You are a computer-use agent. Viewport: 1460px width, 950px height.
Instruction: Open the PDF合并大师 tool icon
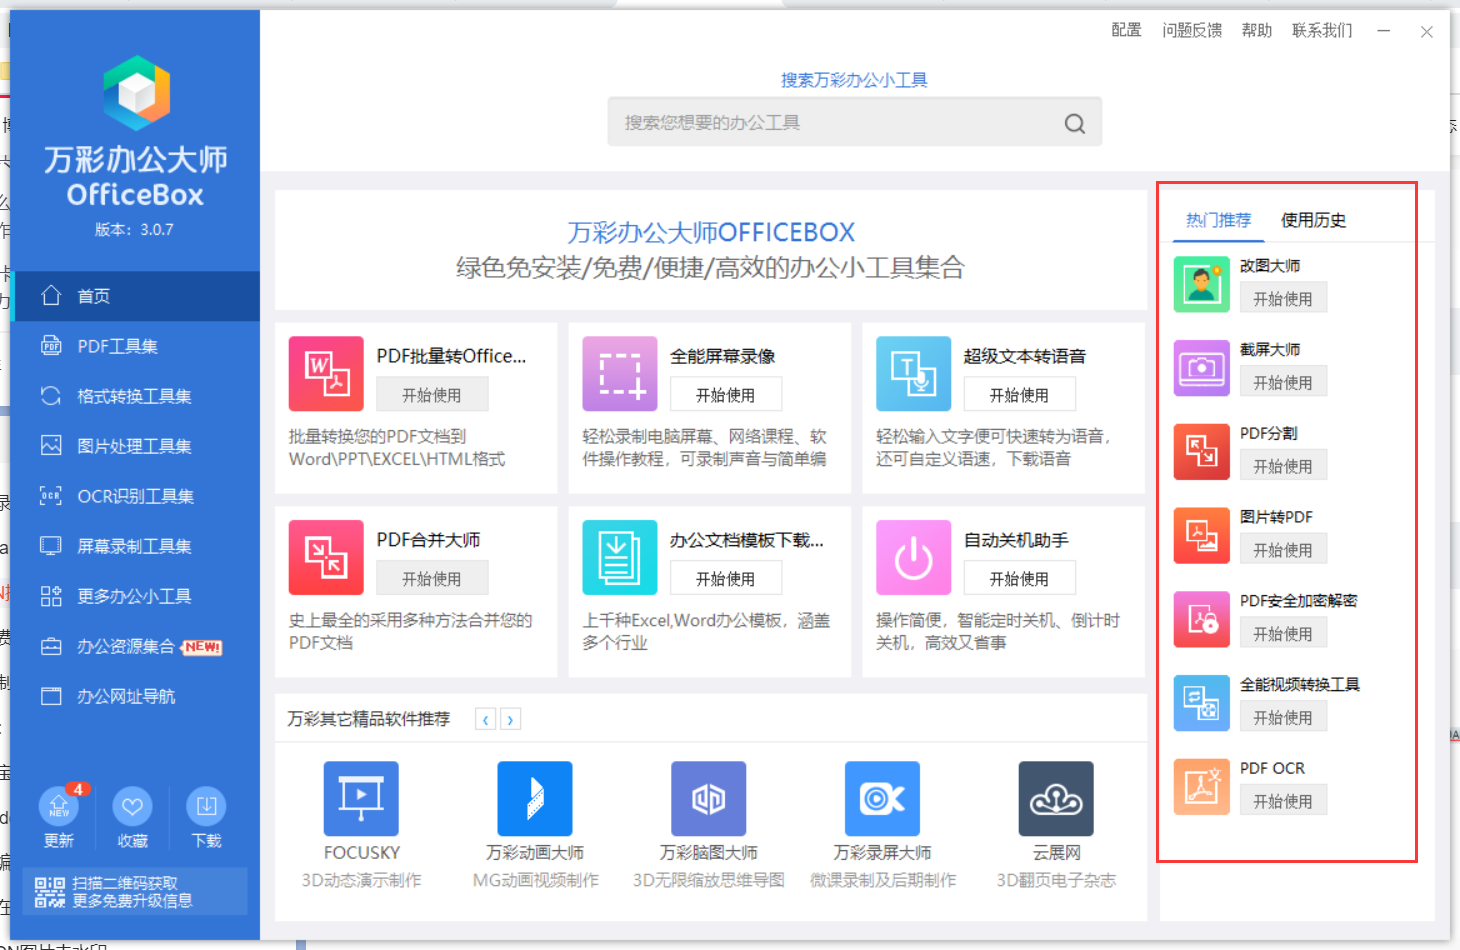[326, 557]
